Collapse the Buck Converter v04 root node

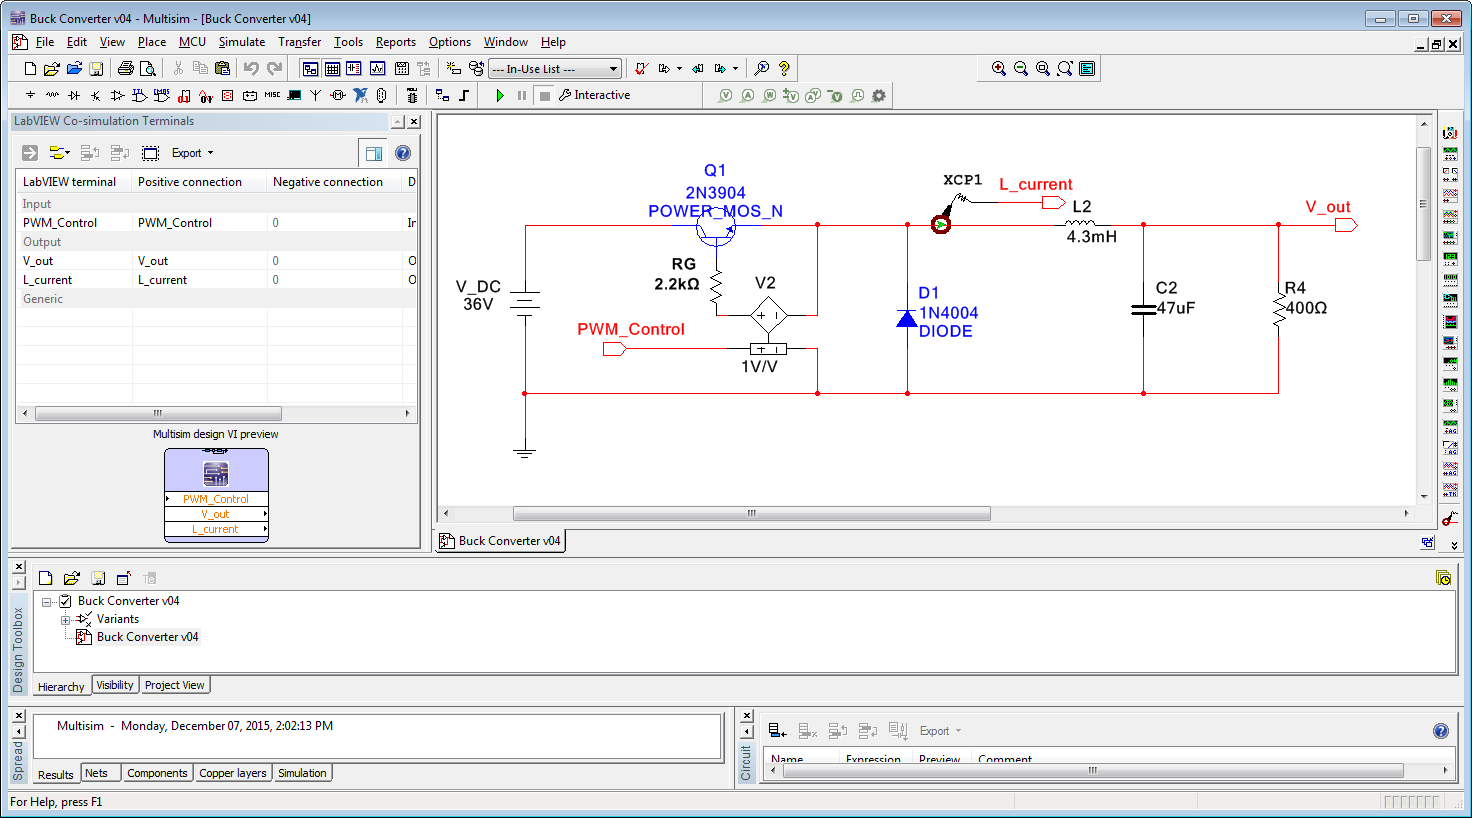pyautogui.click(x=47, y=602)
